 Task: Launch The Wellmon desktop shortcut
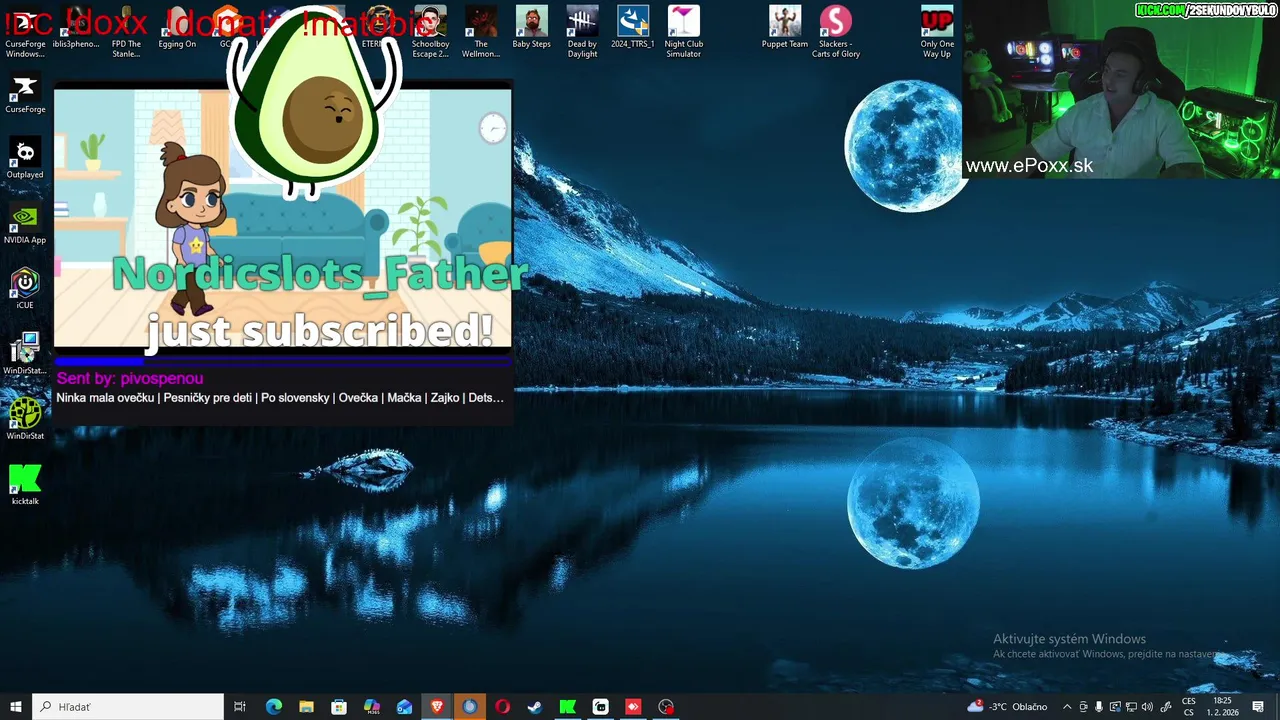pos(481,32)
